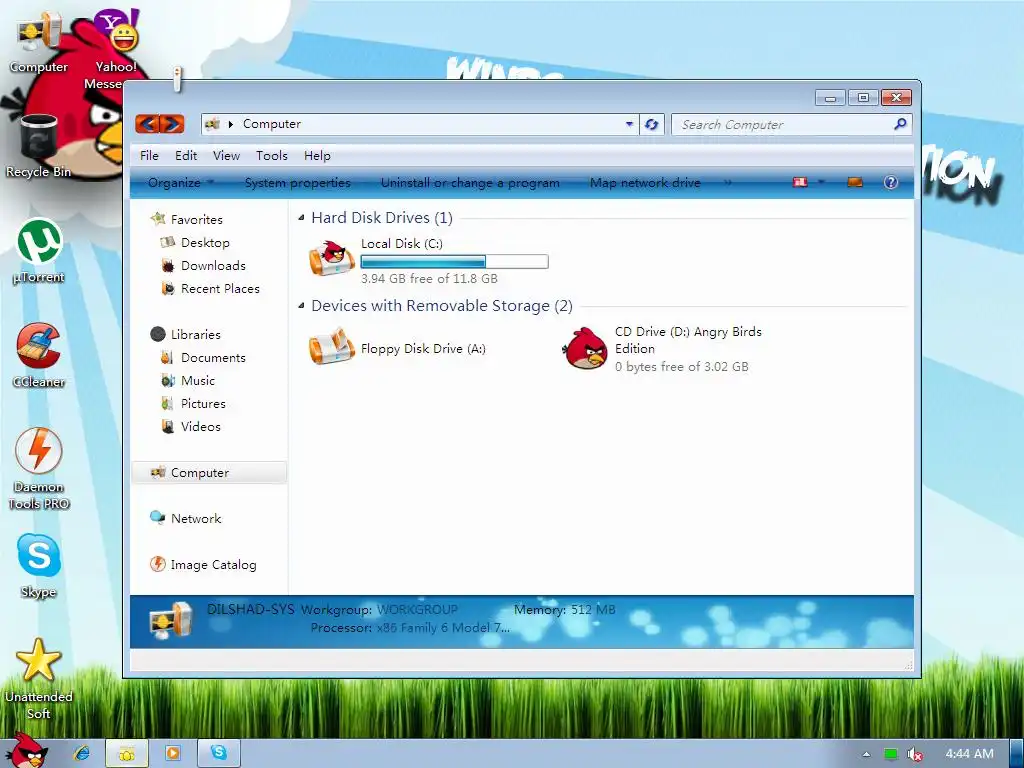1024x768 pixels.
Task: Select Computer in the navigation pane
Action: (209, 473)
